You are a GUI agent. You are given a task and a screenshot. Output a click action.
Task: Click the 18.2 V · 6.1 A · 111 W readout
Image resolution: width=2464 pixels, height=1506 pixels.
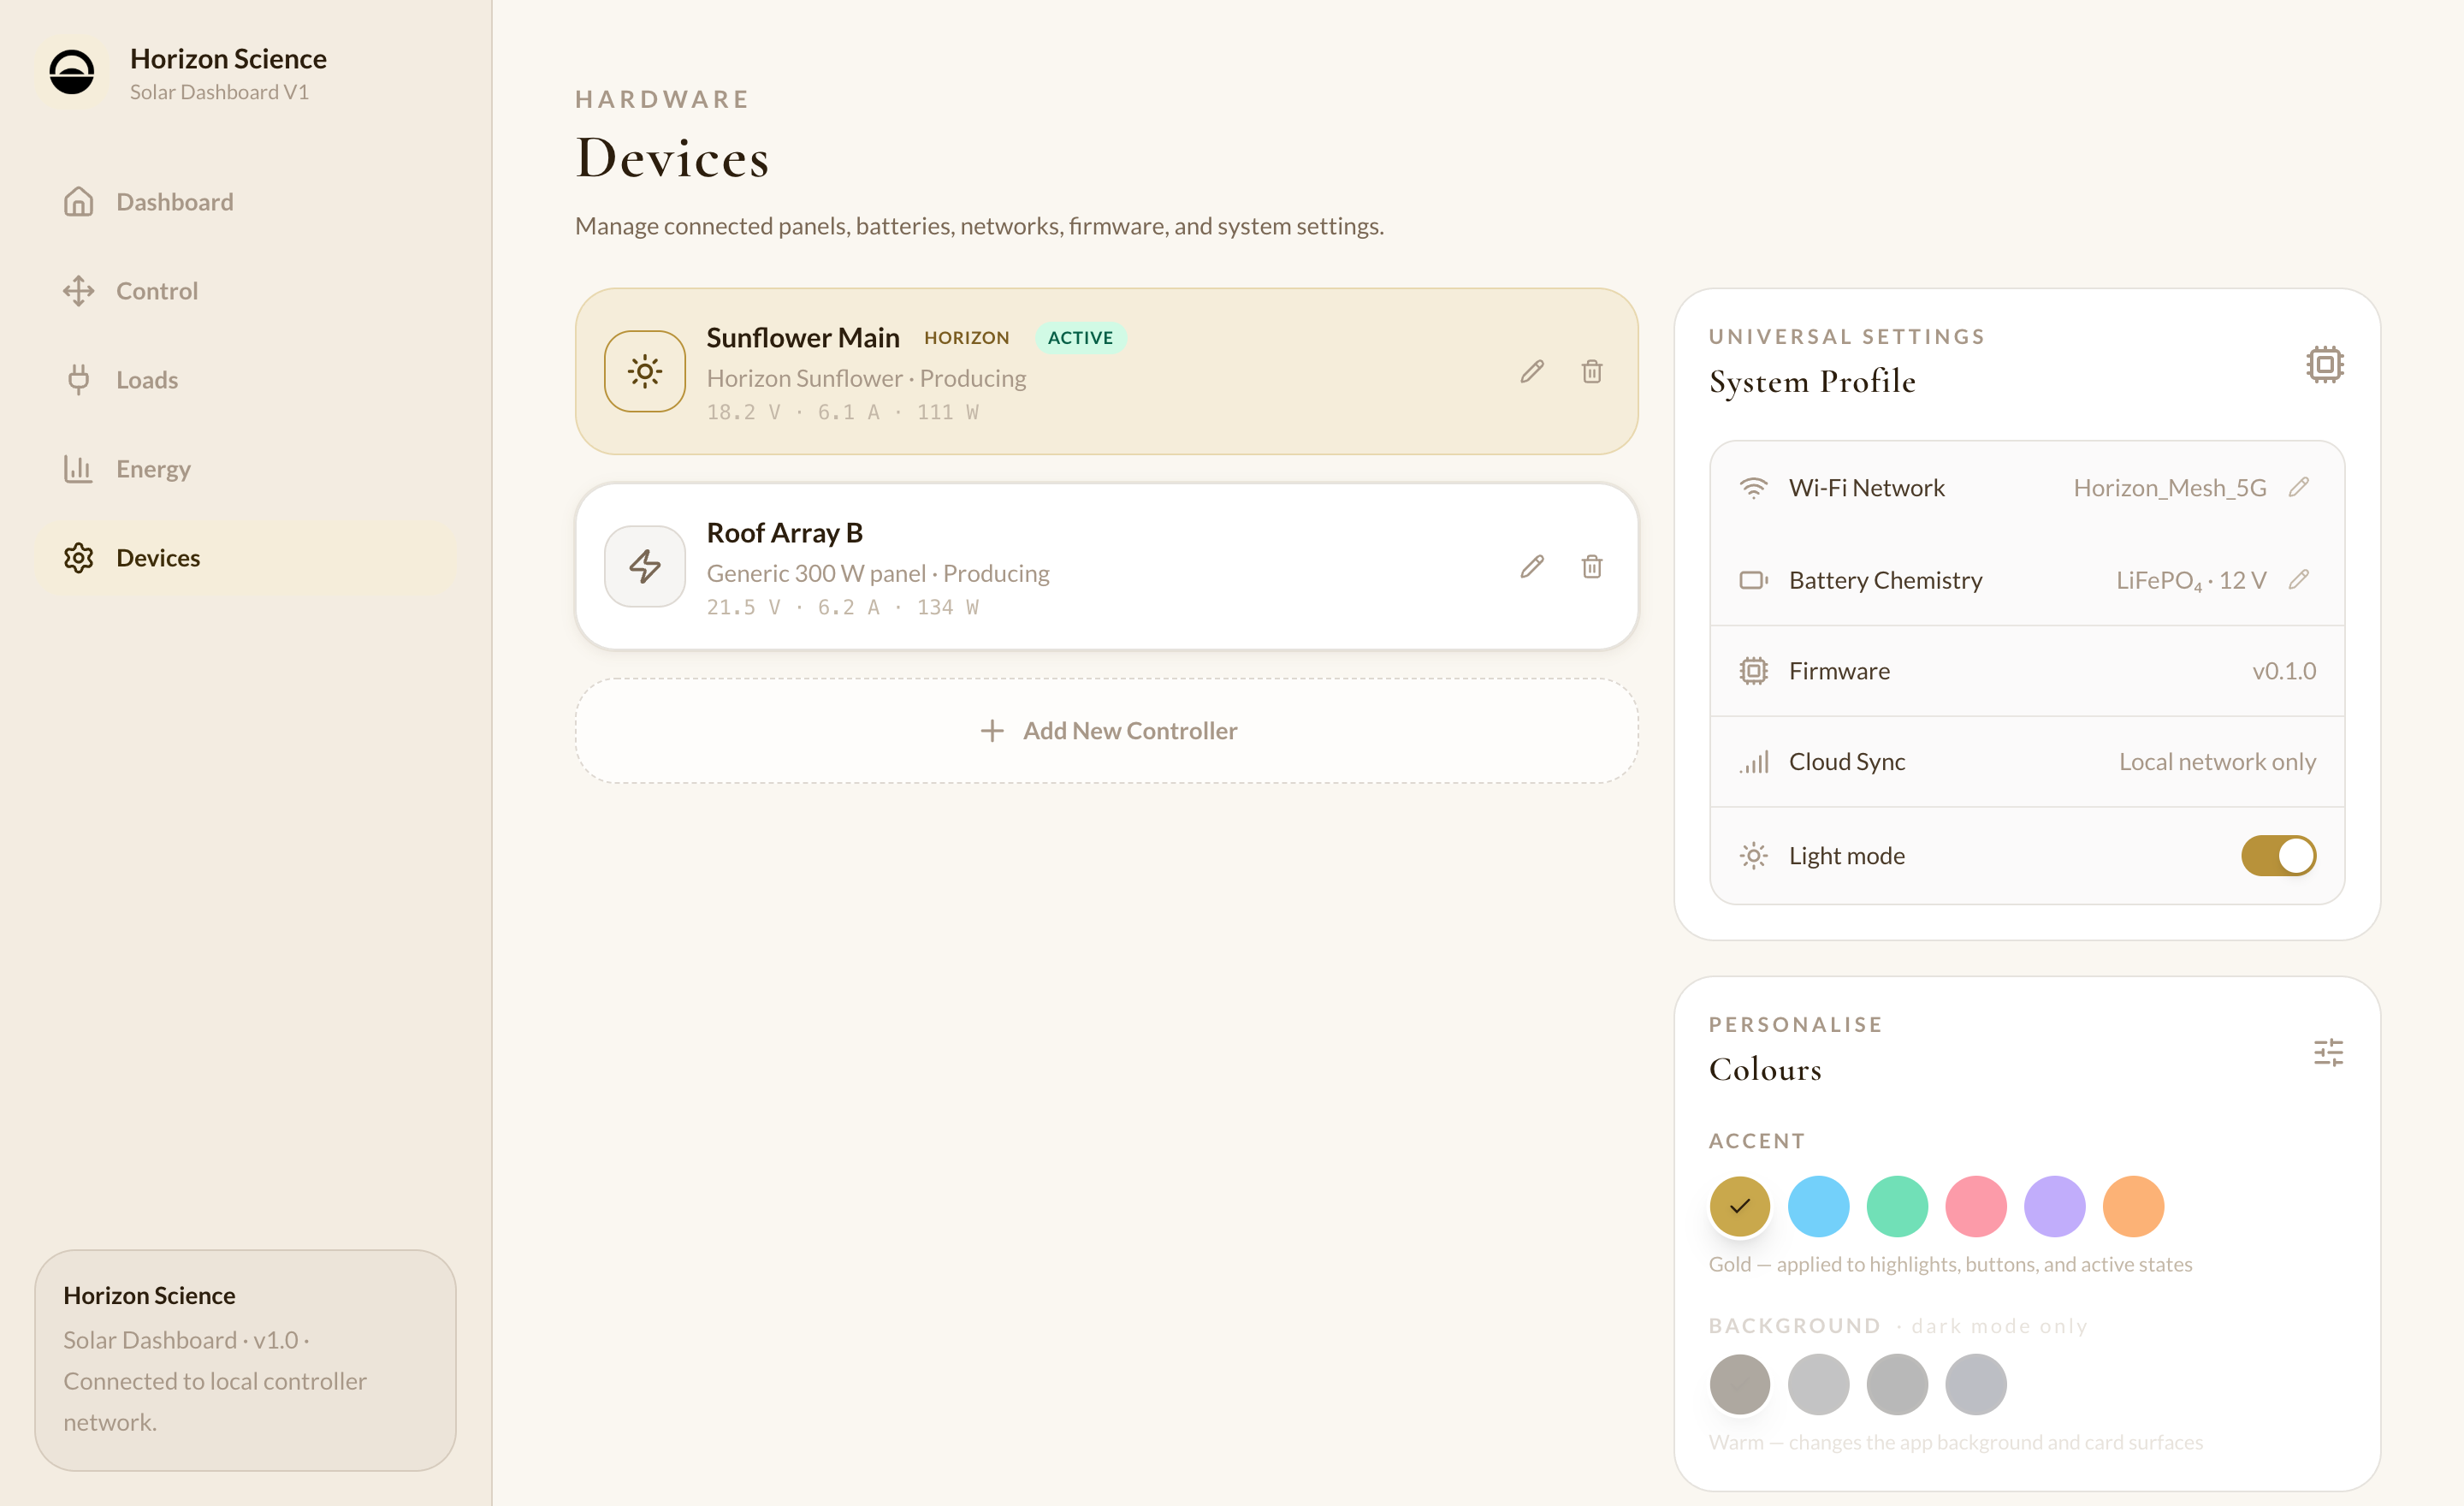point(843,412)
